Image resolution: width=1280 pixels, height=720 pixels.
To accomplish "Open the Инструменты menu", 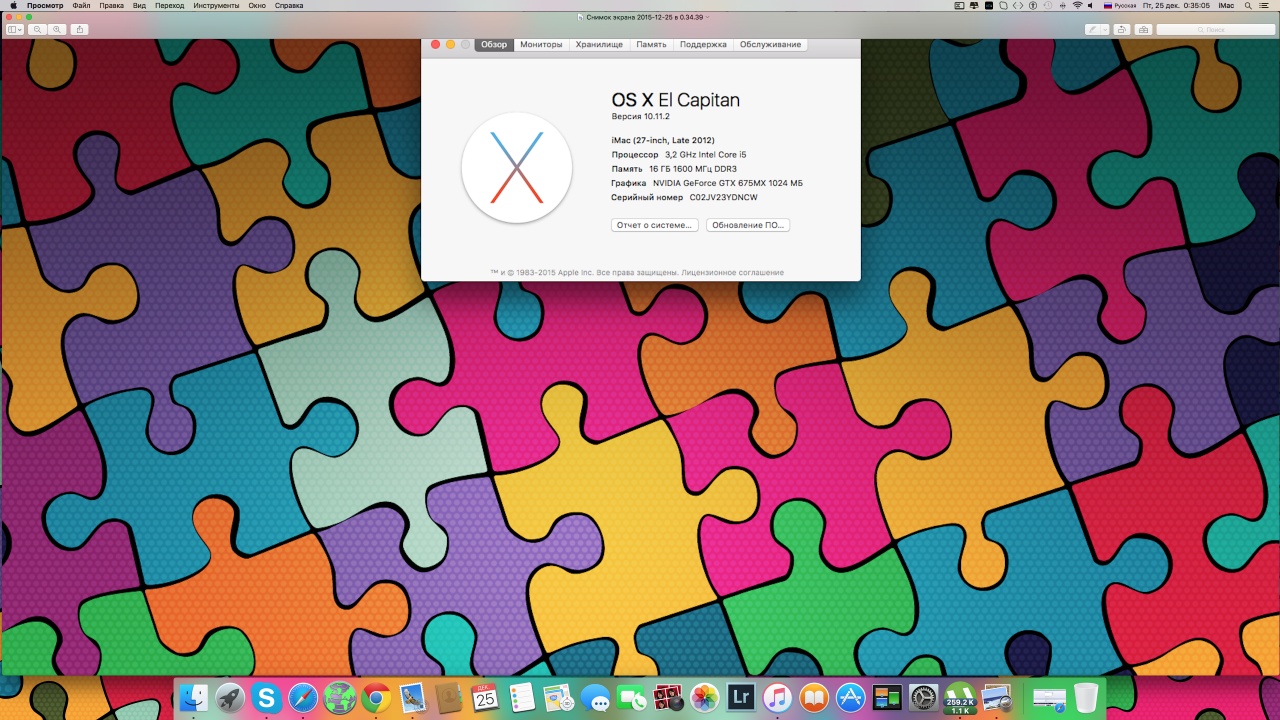I will pyautogui.click(x=216, y=6).
